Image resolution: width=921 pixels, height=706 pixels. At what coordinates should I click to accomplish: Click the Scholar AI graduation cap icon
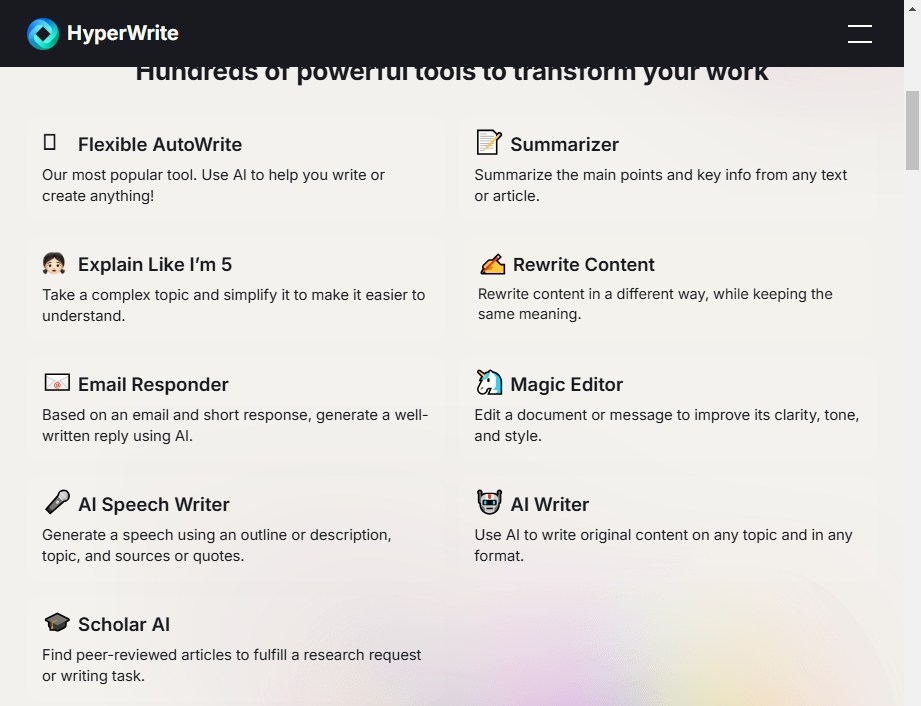click(57, 622)
